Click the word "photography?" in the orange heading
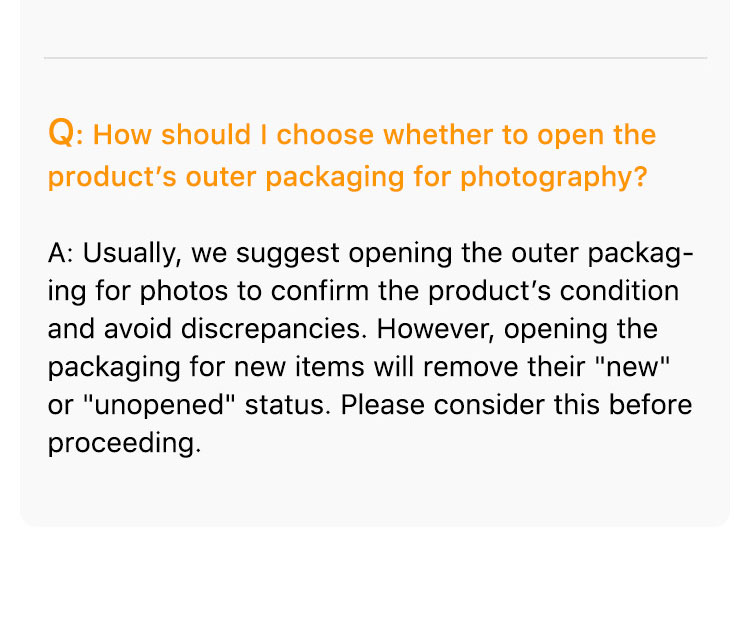 (554, 177)
